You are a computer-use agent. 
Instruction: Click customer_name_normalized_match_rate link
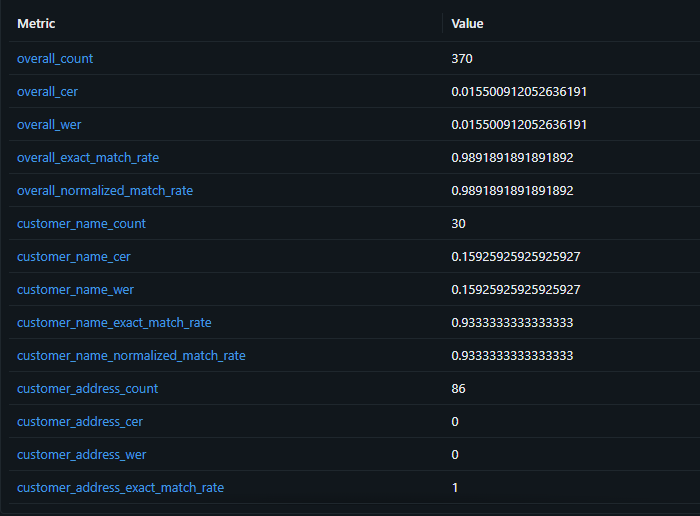(x=131, y=356)
